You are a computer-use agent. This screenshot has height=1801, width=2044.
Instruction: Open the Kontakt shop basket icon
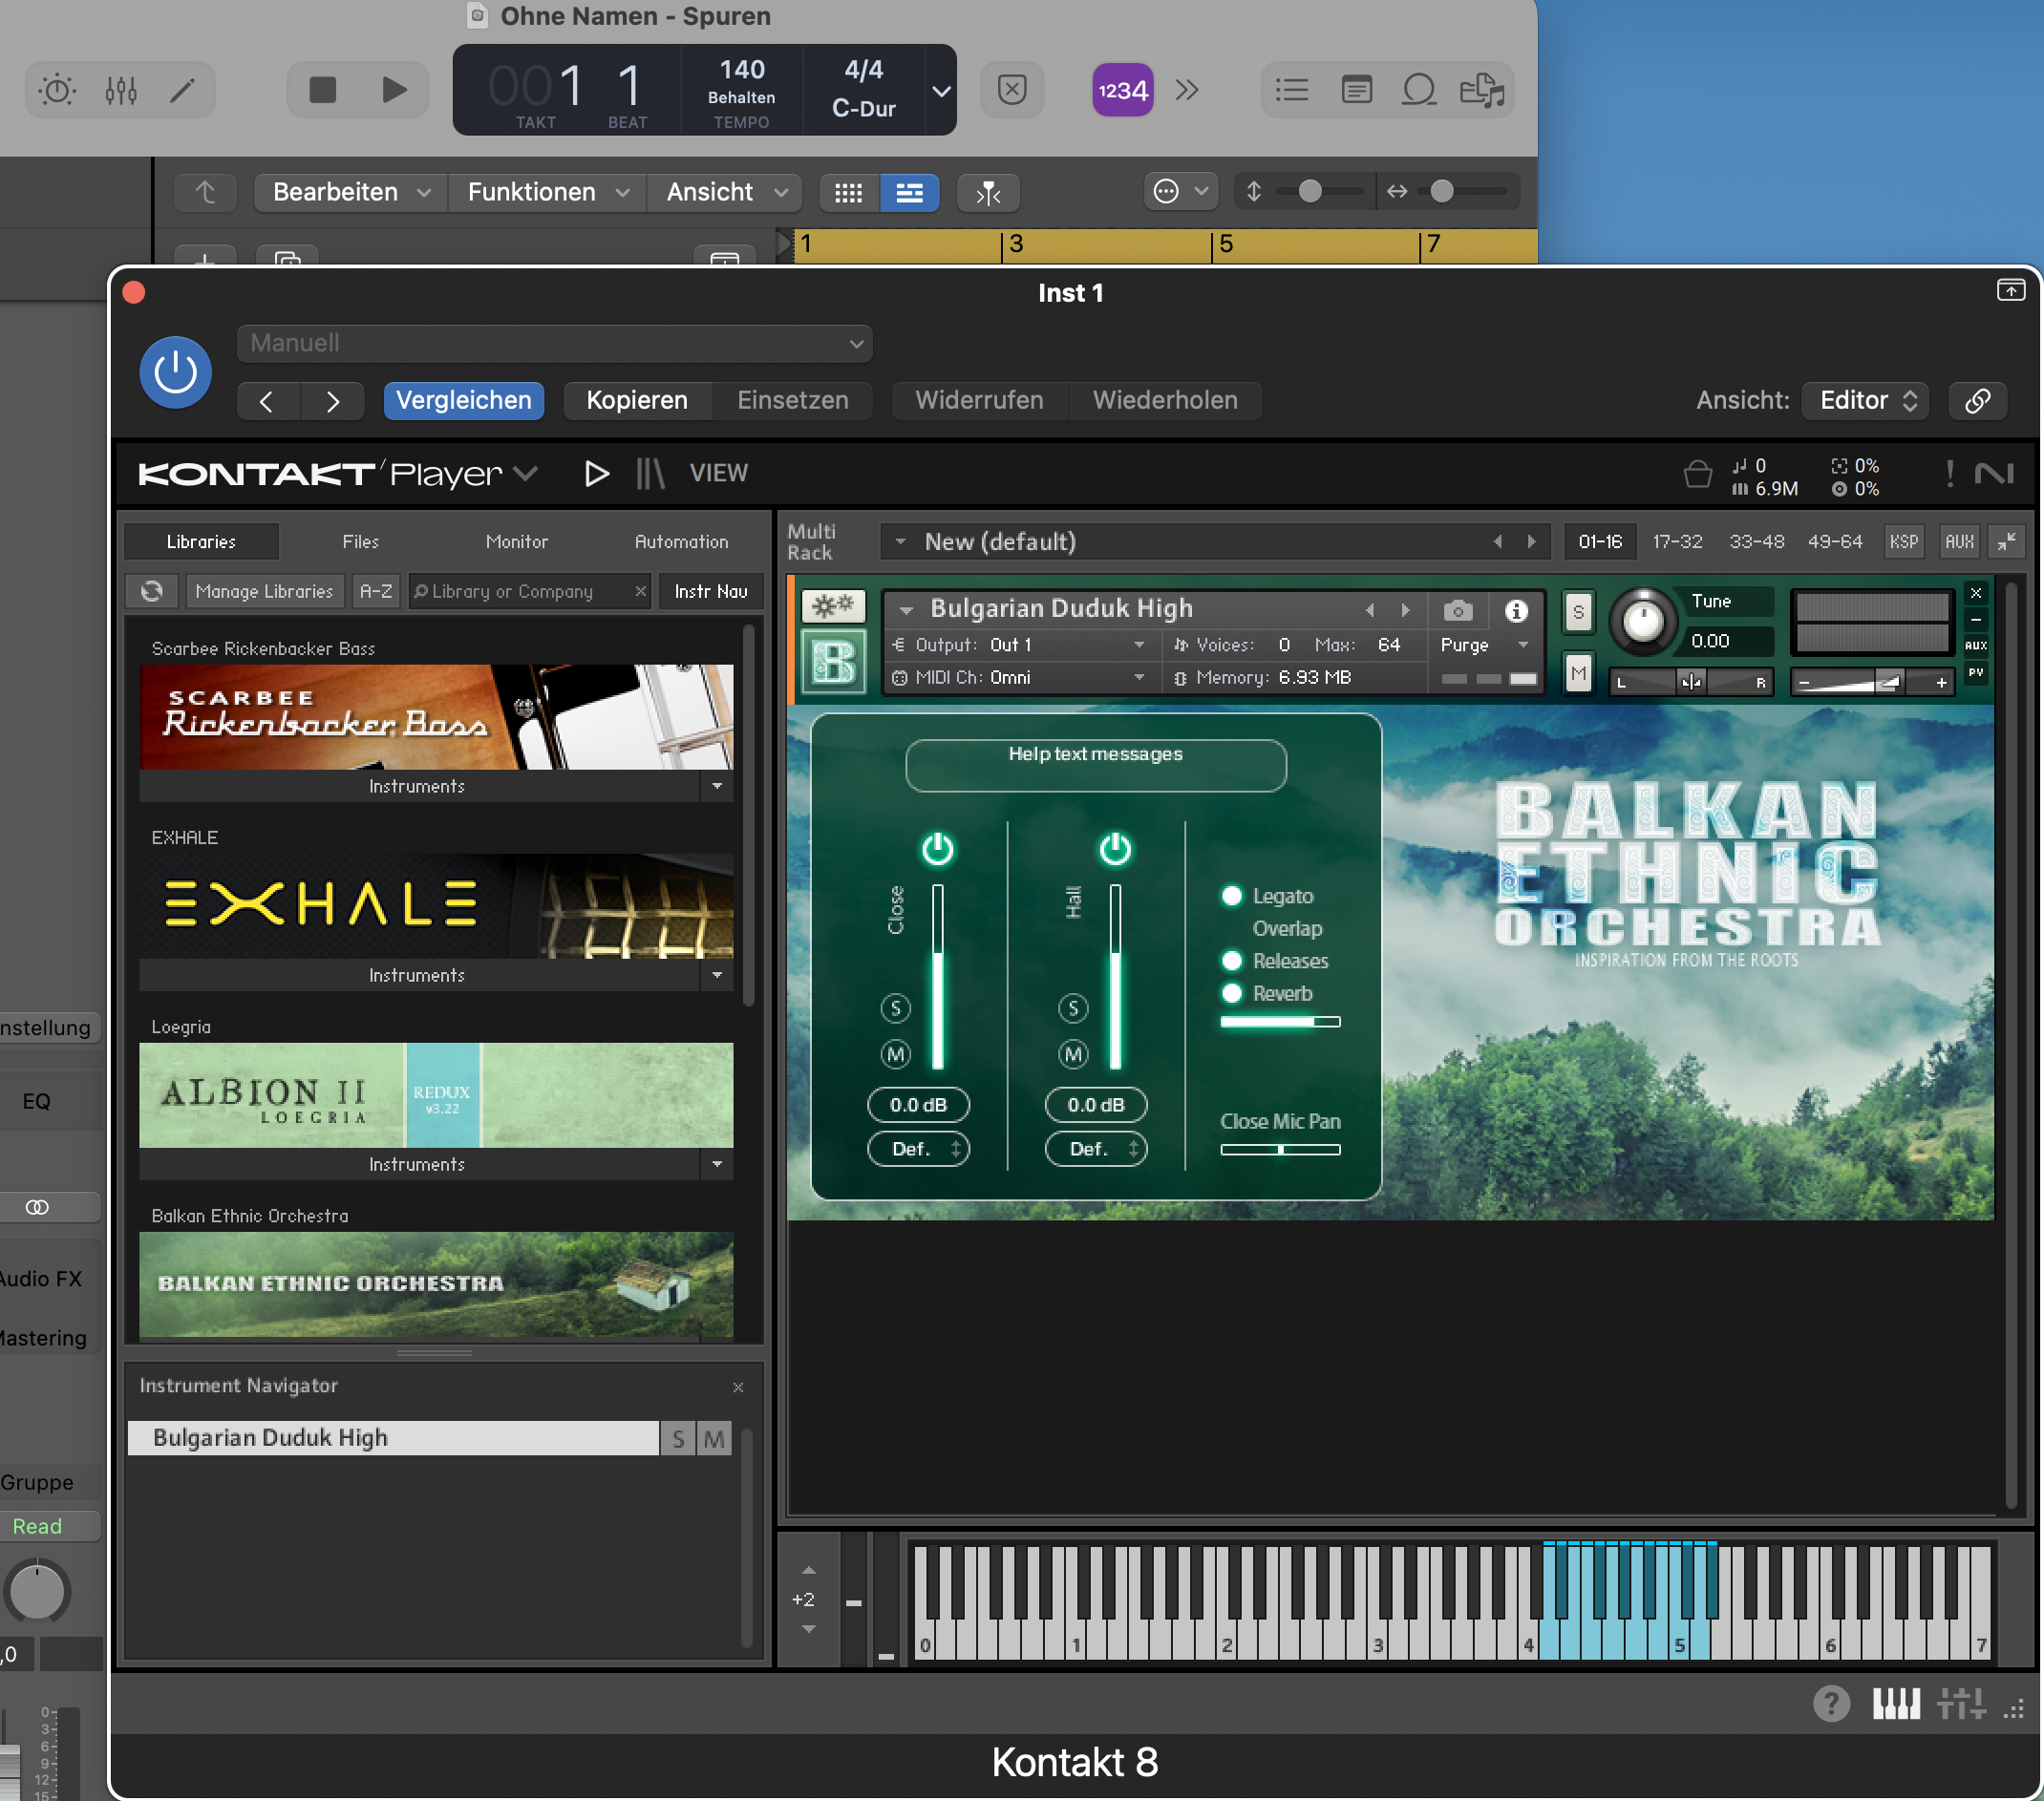[1697, 474]
